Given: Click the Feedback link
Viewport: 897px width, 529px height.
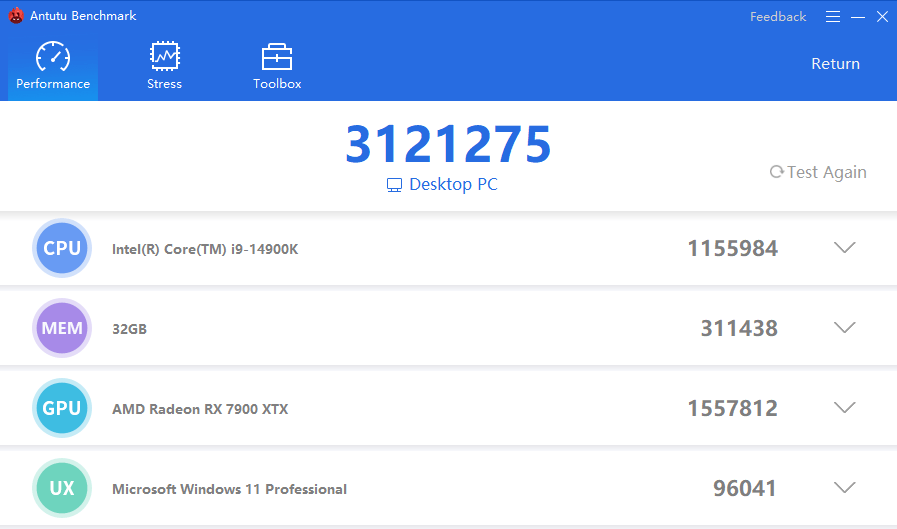Looking at the screenshot, I should 778,17.
